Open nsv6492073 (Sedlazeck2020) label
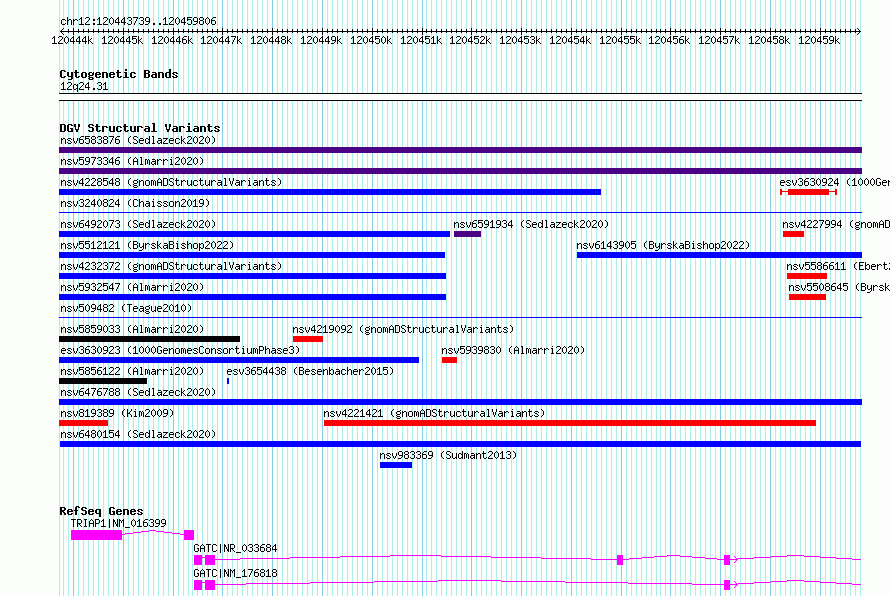Screen dimensions: 890x596 coord(138,224)
